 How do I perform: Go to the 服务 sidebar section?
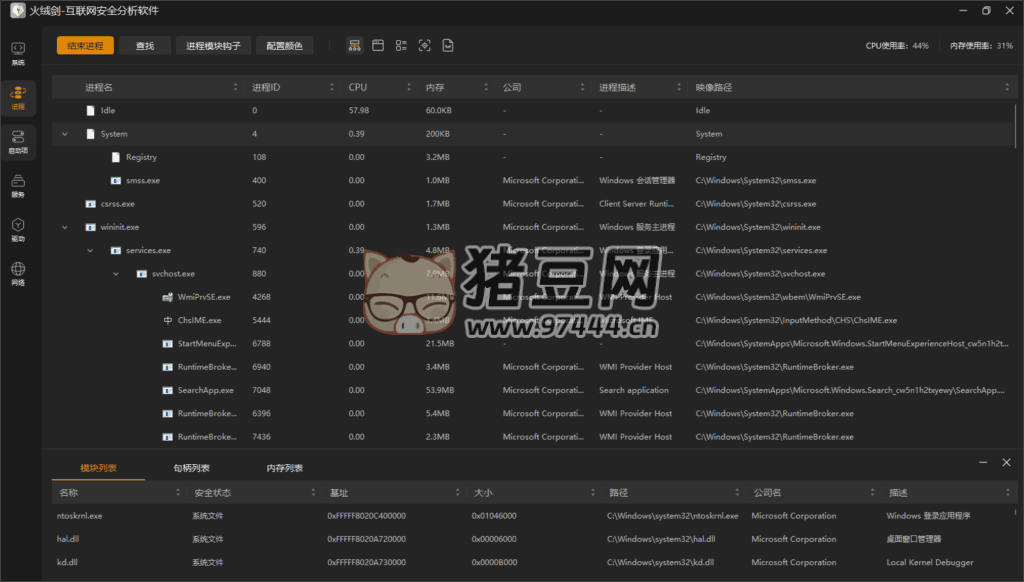click(x=18, y=185)
